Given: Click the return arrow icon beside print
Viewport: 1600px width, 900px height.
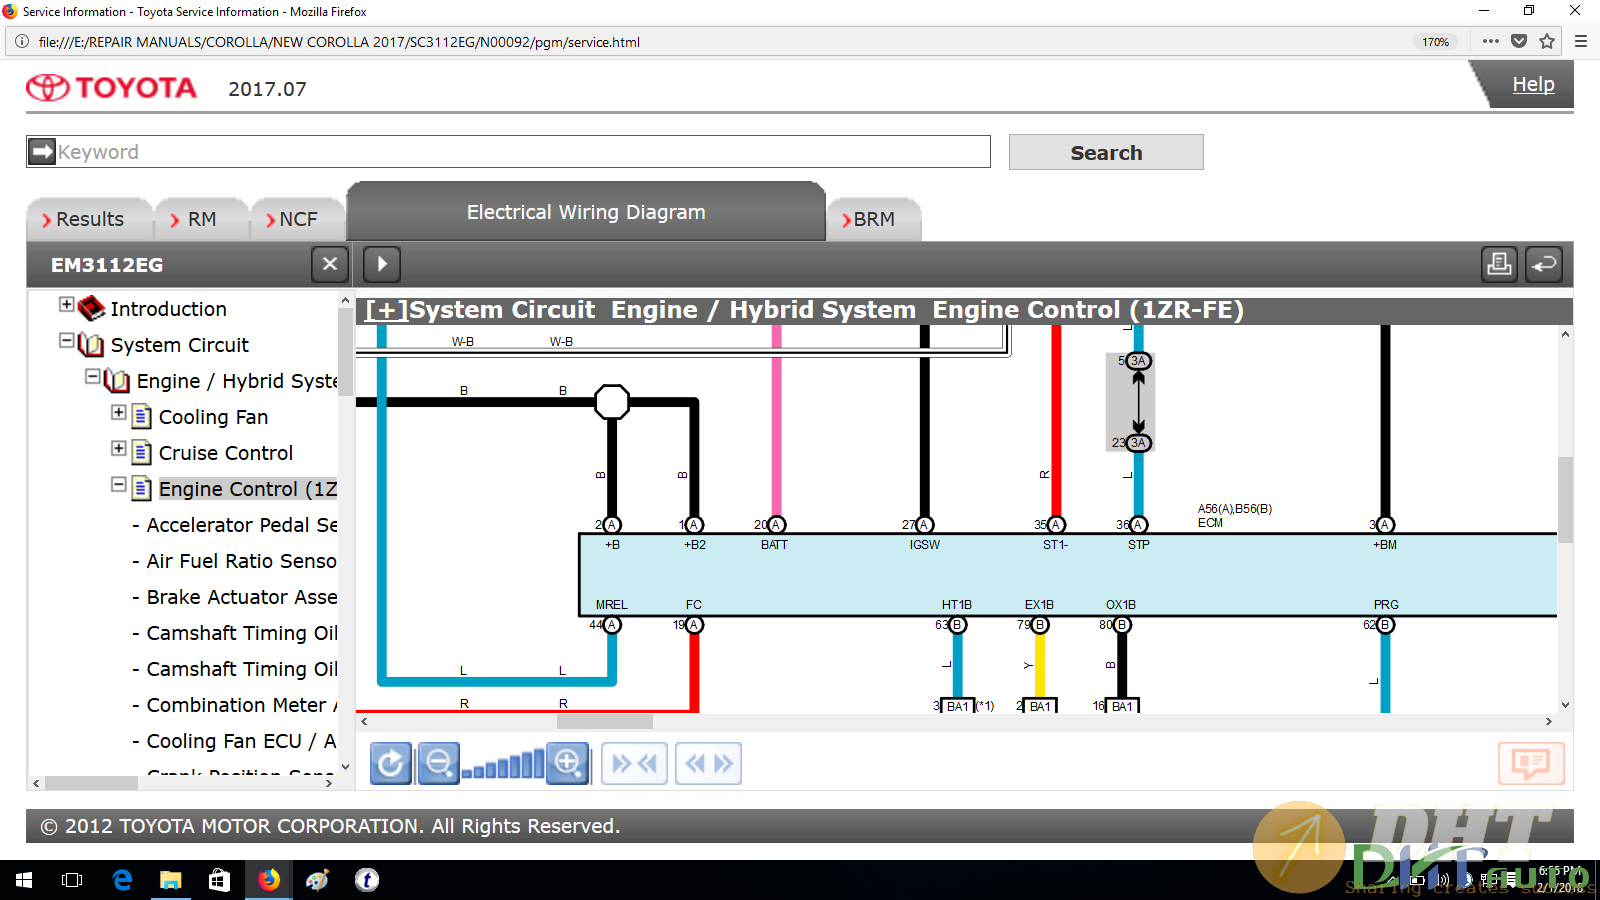Looking at the screenshot, I should tap(1544, 264).
